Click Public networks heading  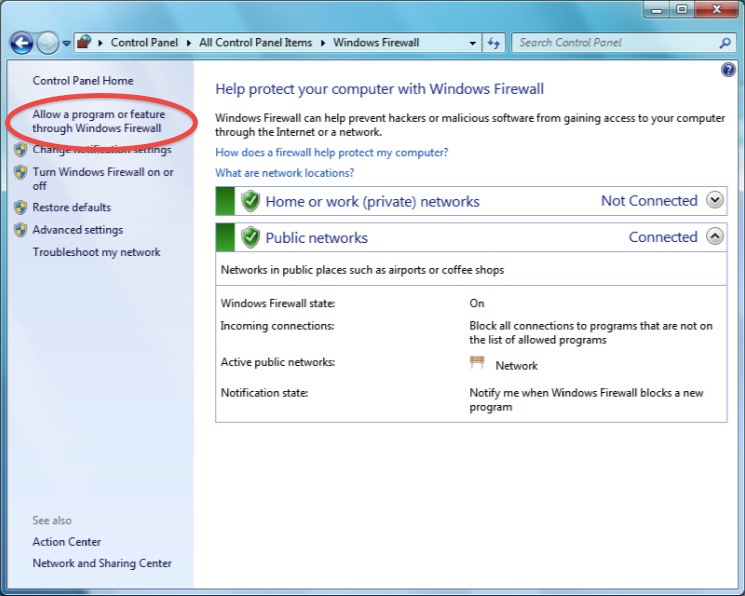pyautogui.click(x=316, y=238)
